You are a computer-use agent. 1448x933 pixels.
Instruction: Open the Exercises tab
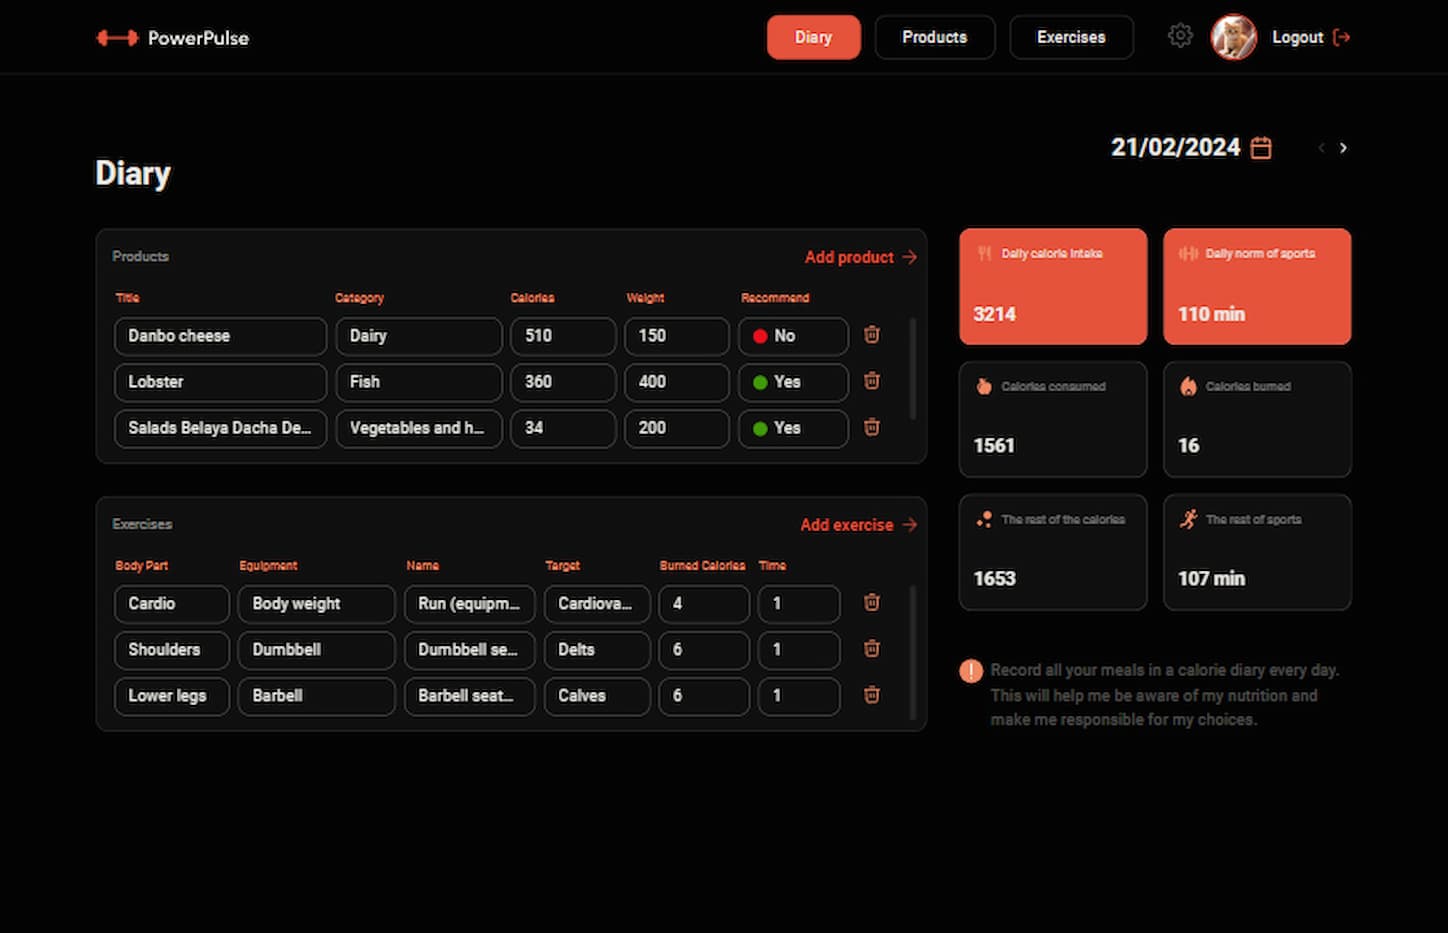(1070, 37)
